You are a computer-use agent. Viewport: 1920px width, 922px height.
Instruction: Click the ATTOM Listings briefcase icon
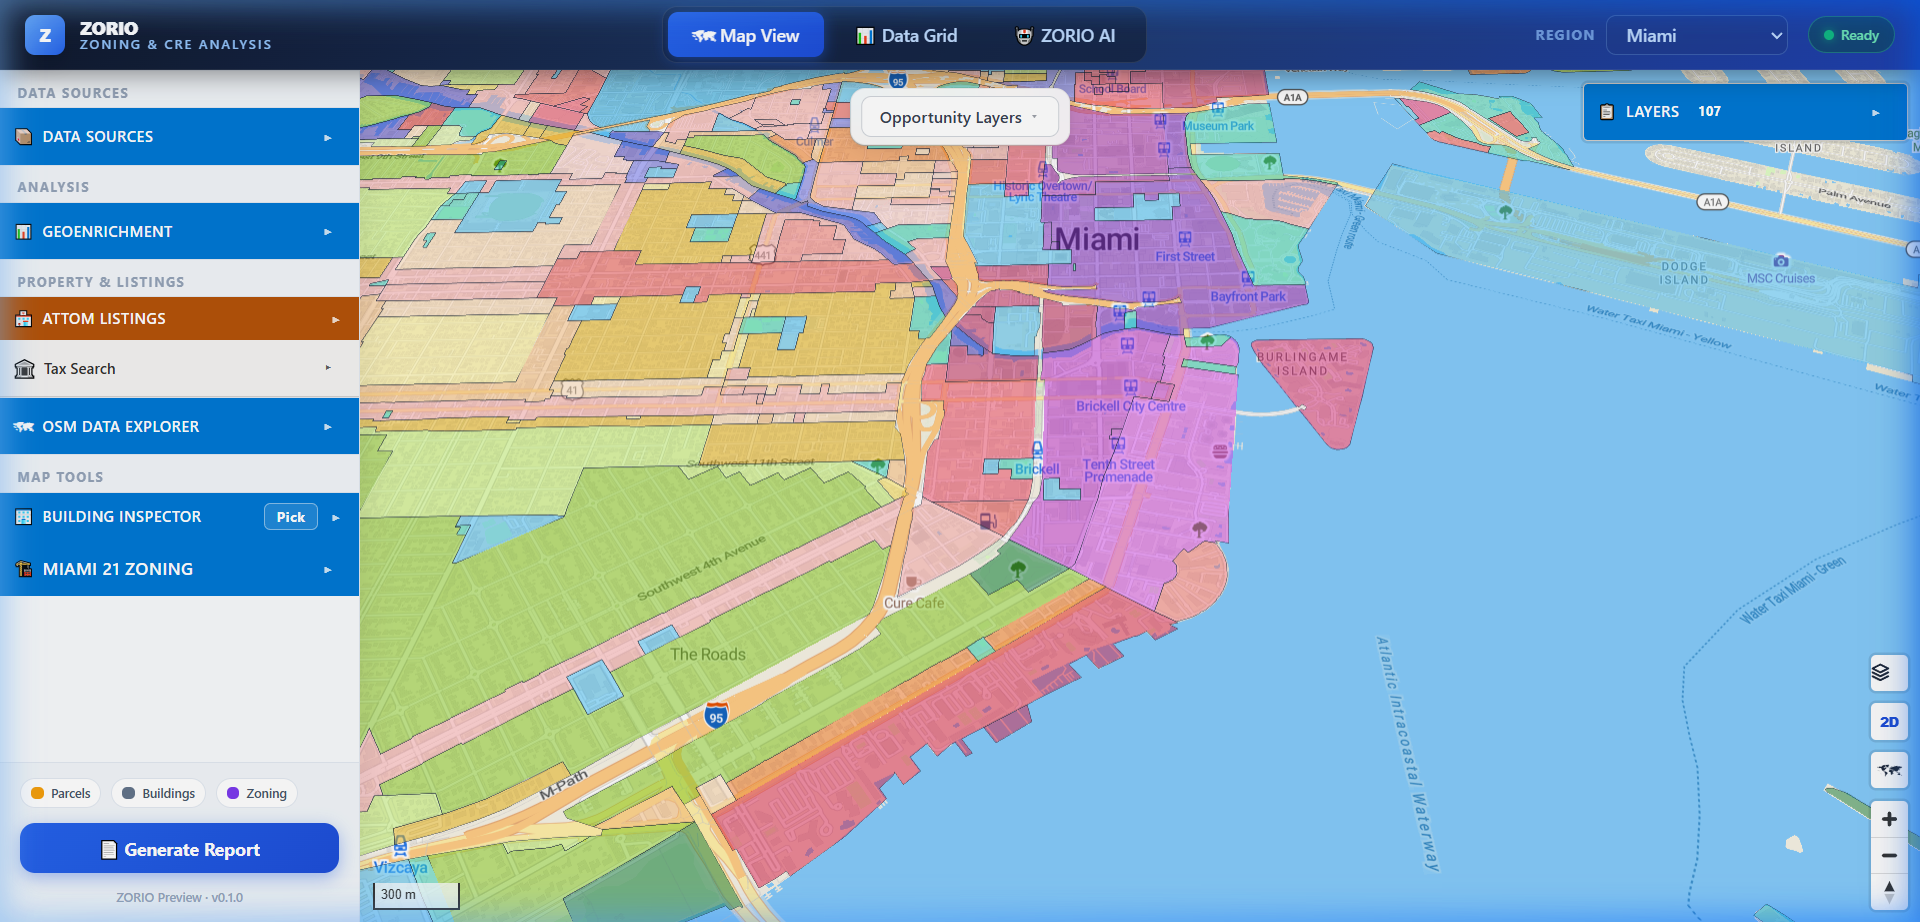(24, 319)
